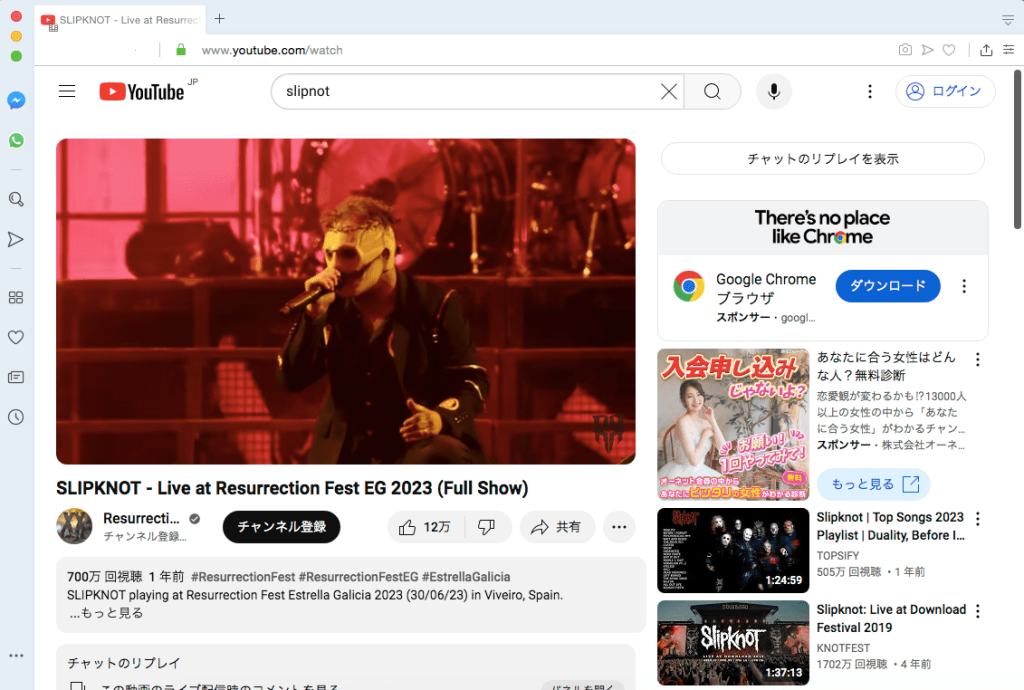The width and height of the screenshot is (1024, 690).
Task: Share the video with 共有 button
Action: coord(557,527)
